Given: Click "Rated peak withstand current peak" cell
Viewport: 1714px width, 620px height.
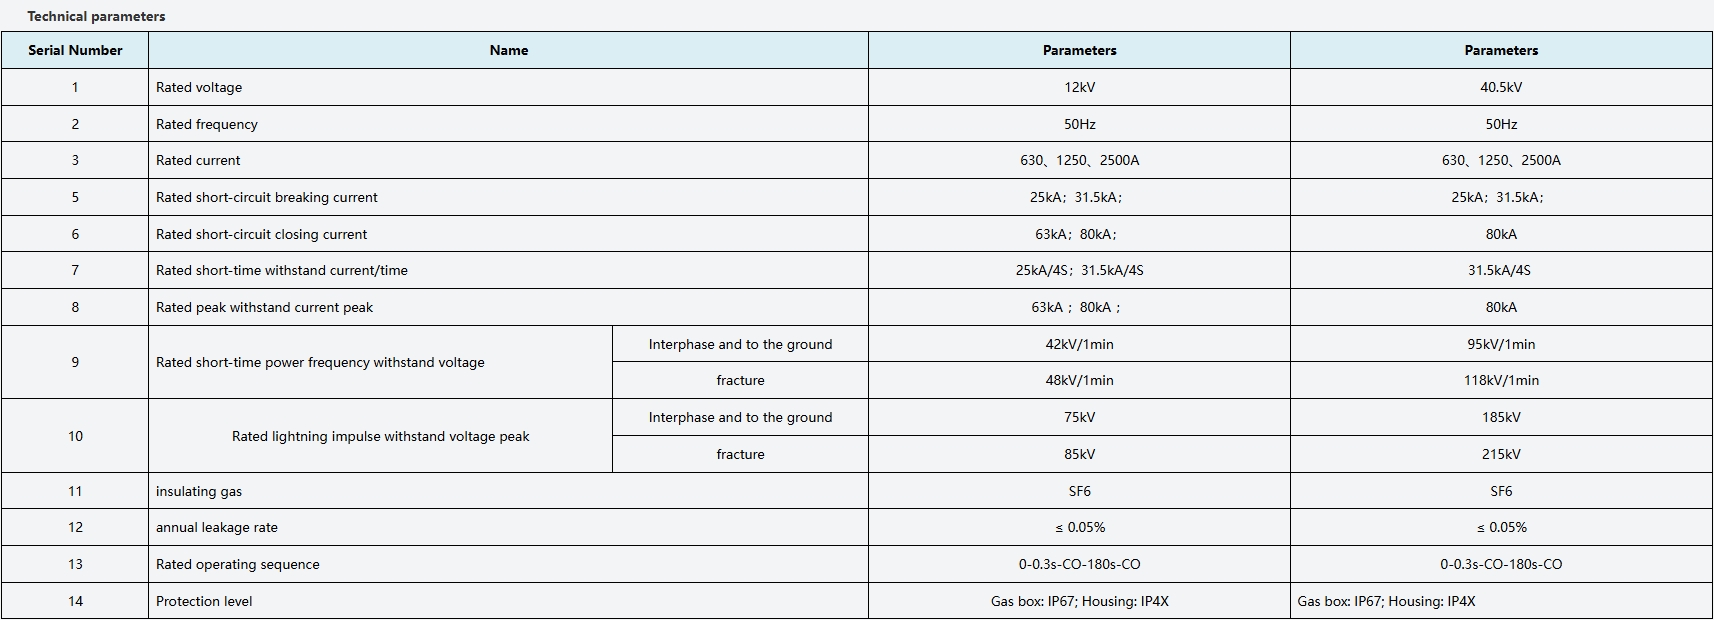Looking at the screenshot, I should 264,307.
